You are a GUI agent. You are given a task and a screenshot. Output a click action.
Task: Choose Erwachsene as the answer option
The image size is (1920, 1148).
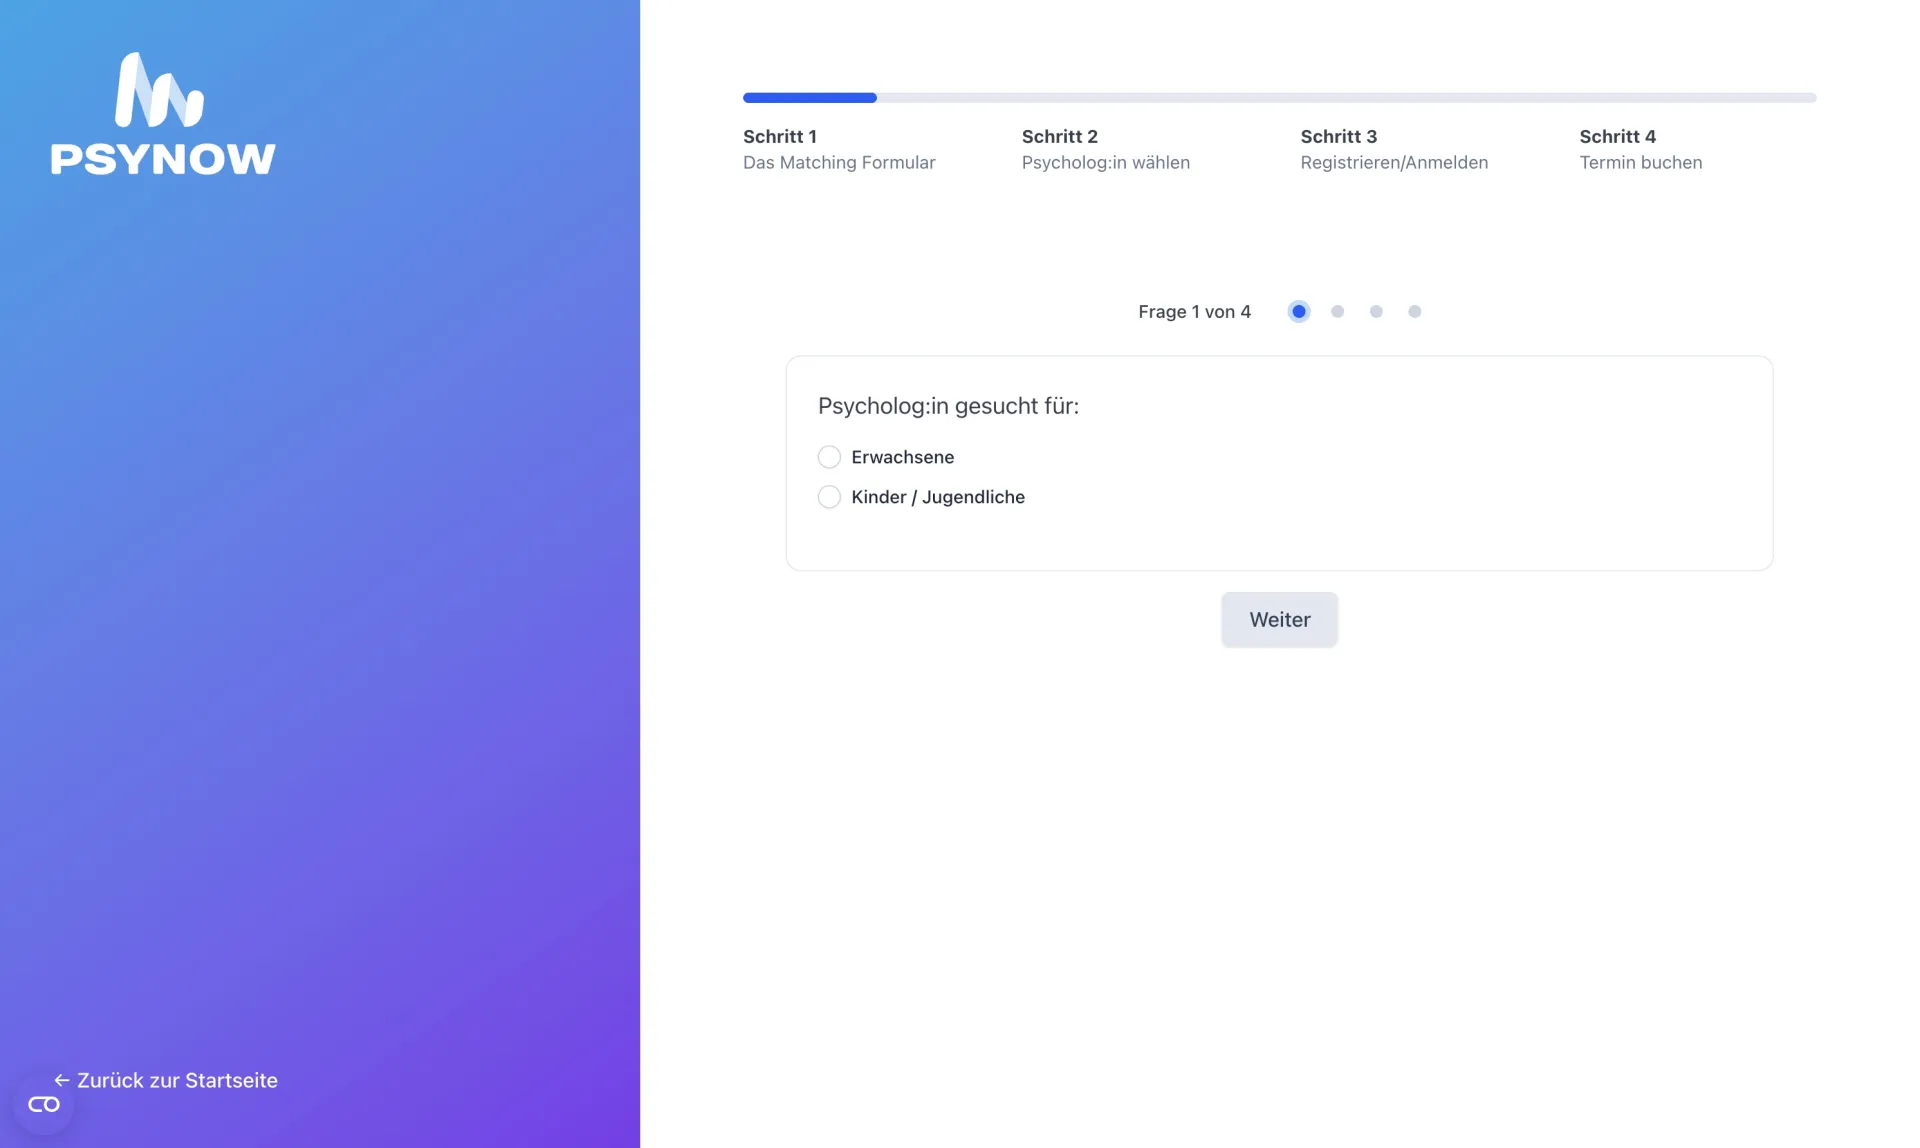pos(901,457)
